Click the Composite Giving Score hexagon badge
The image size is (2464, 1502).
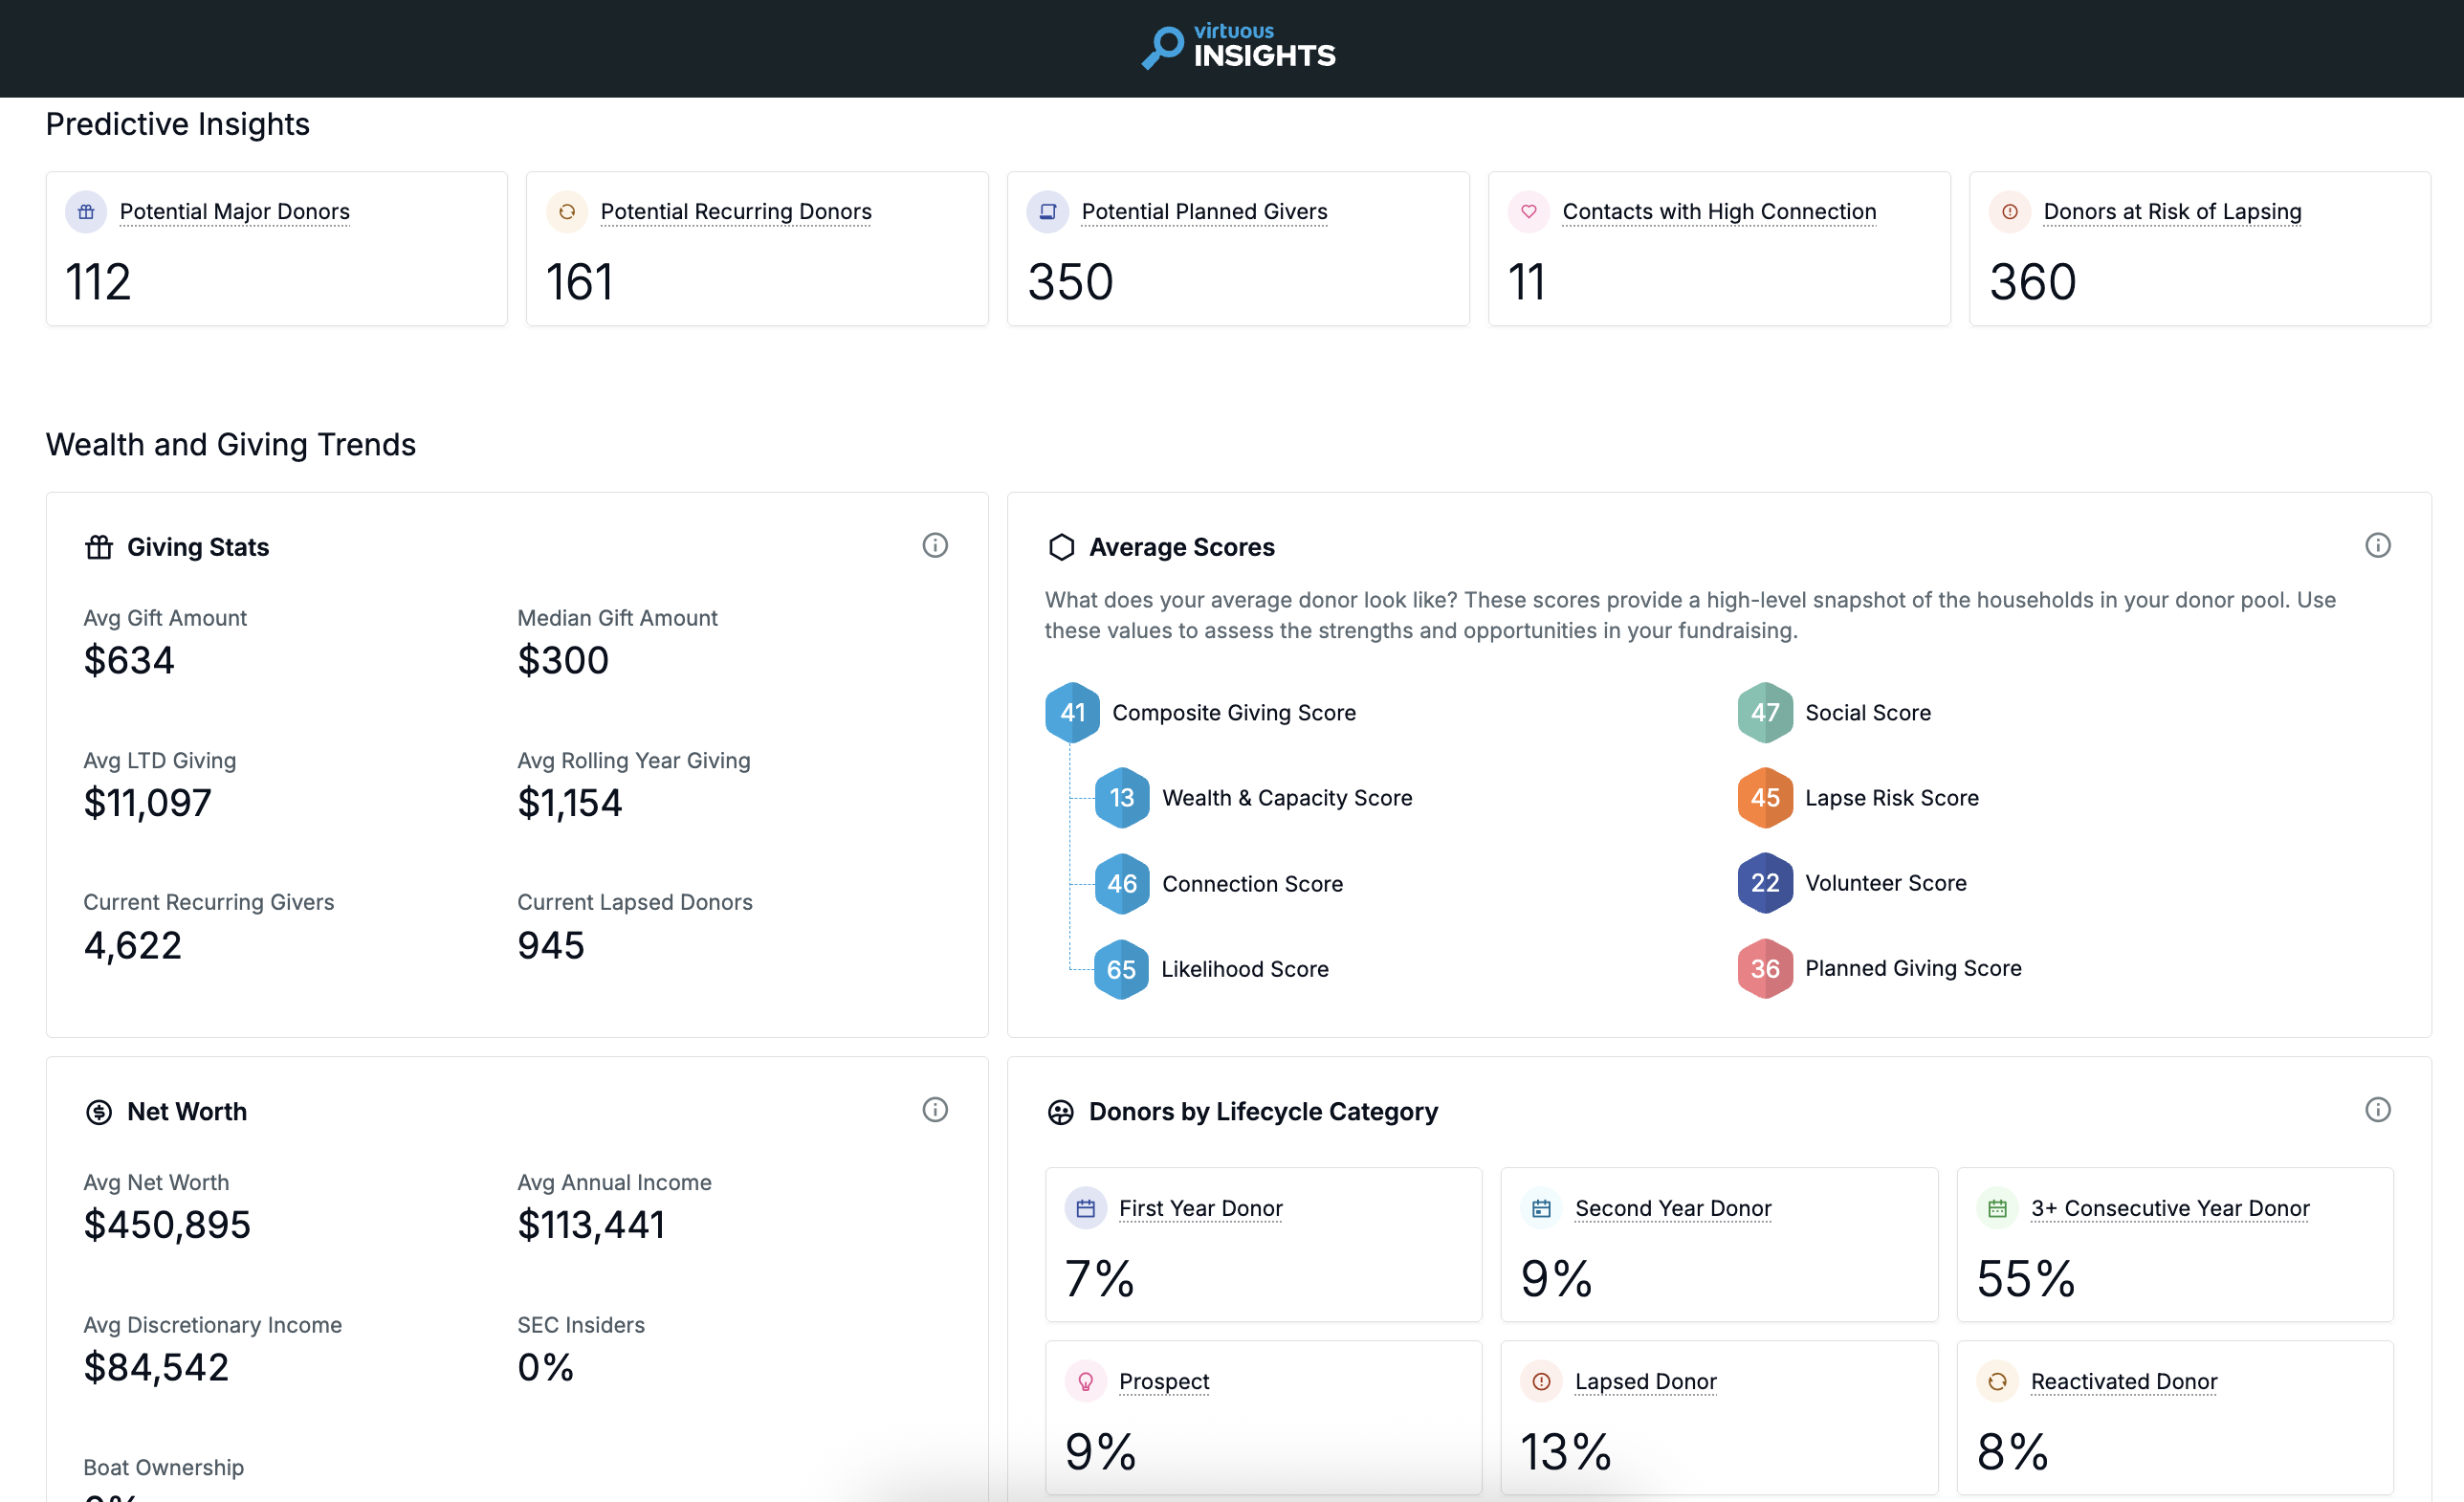tap(1072, 712)
